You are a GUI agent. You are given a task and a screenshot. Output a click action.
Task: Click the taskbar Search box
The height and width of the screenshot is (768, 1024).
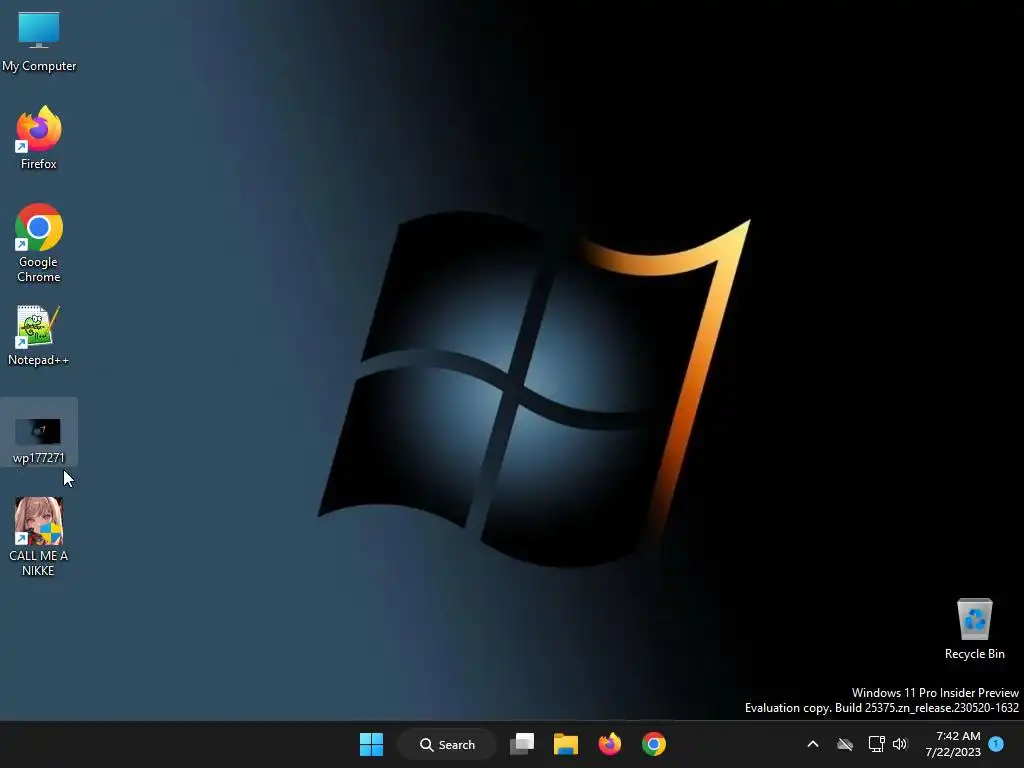pyautogui.click(x=447, y=744)
